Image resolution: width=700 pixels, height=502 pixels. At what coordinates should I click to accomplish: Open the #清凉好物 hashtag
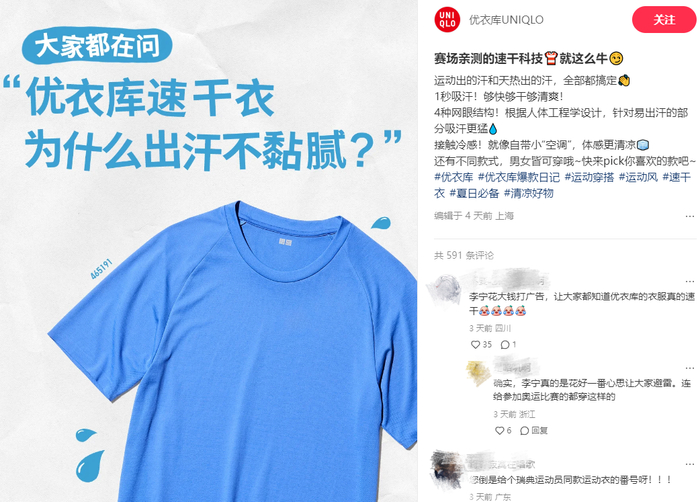click(x=529, y=193)
